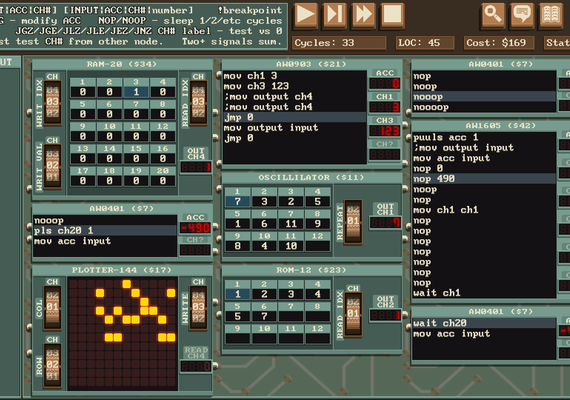Screen dimensions: 570x400
Task: Adjust the oscillator REPEAT roller
Action: [353, 221]
